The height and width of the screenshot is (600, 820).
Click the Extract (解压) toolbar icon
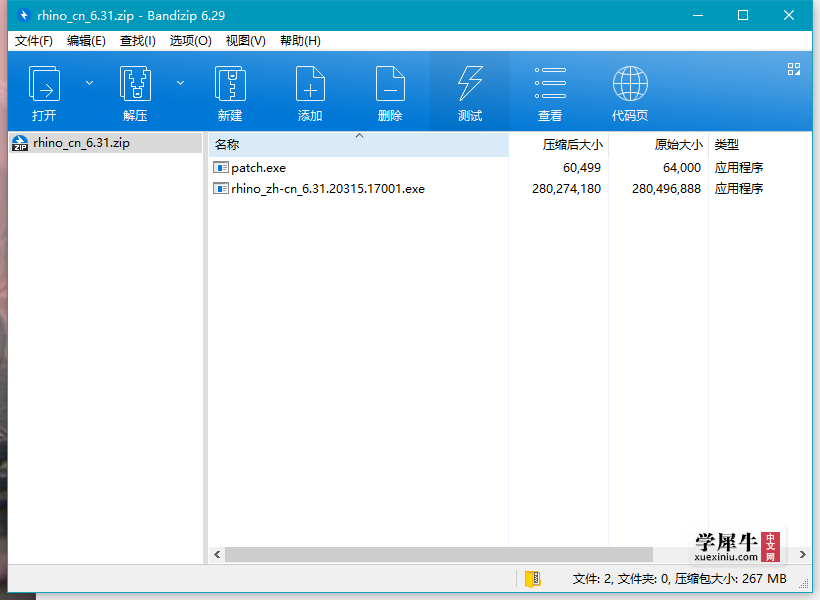pos(135,84)
